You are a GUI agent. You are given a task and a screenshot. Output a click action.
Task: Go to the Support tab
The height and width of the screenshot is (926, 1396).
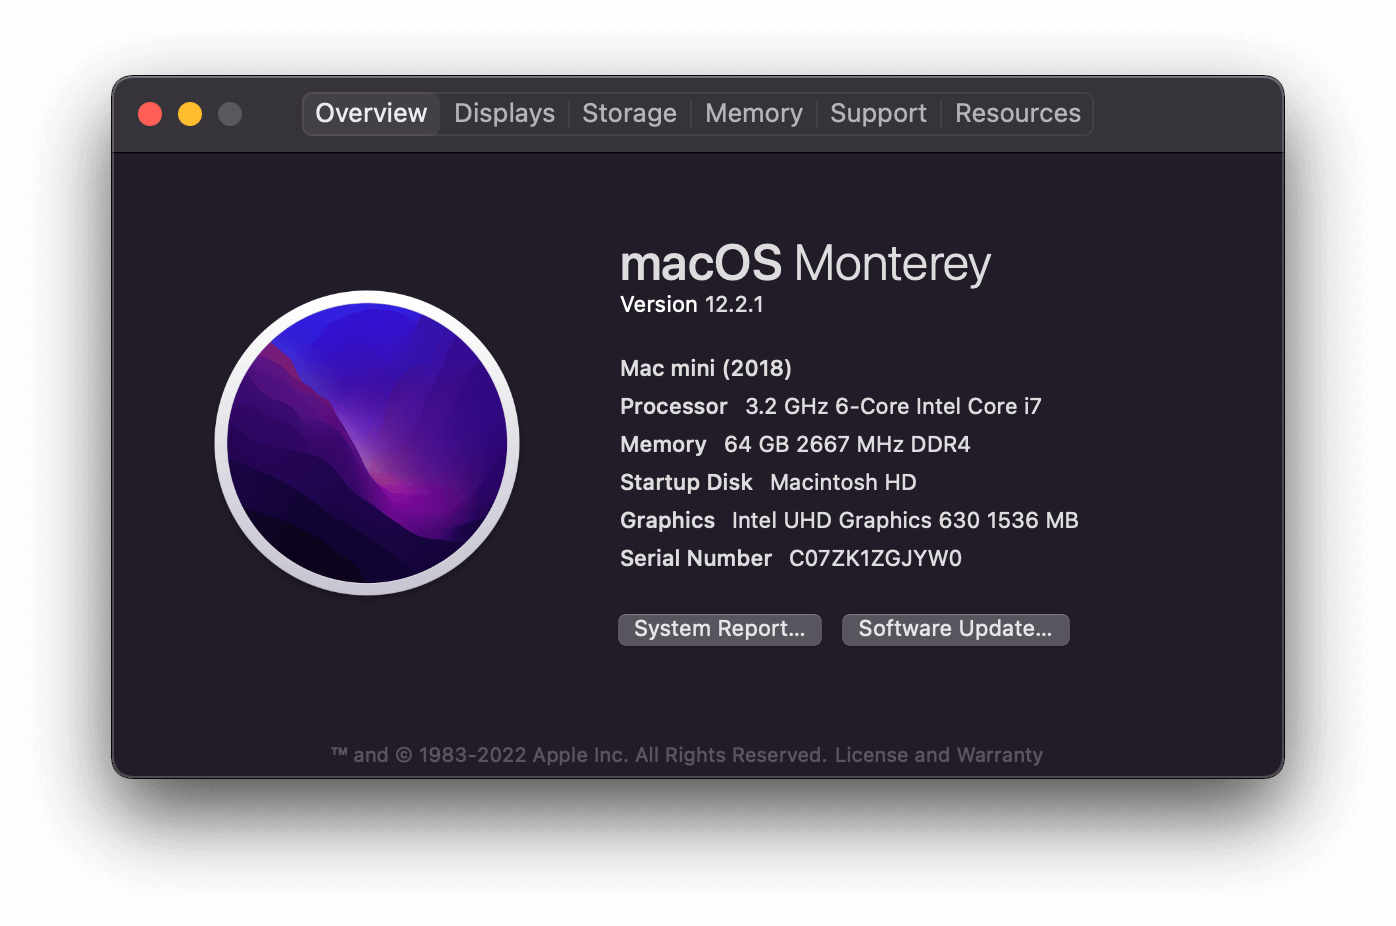coord(878,114)
